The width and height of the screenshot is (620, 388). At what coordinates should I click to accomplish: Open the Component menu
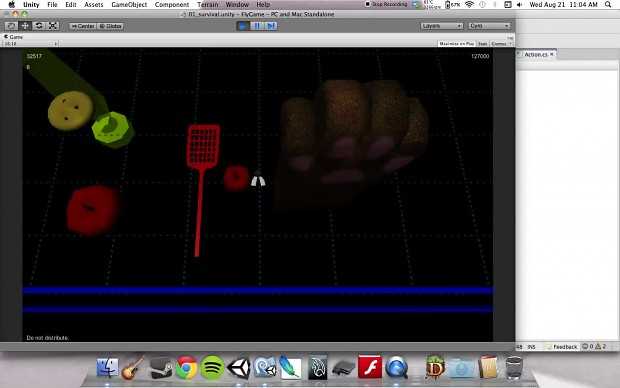pos(172,5)
